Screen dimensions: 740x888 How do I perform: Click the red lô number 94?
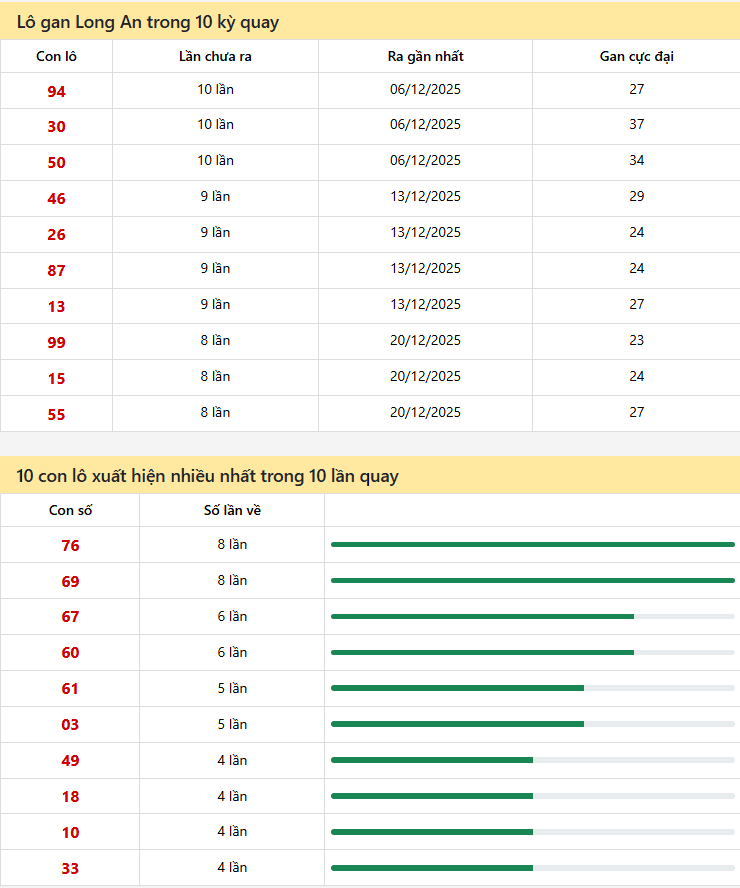tap(56, 91)
